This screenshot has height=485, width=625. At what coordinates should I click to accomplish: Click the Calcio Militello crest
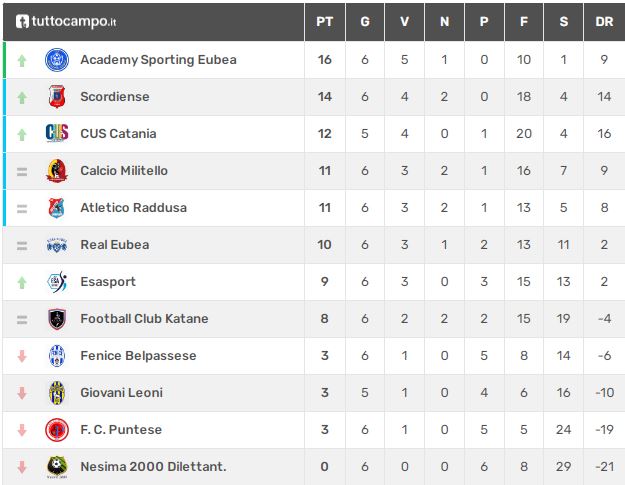pos(57,171)
